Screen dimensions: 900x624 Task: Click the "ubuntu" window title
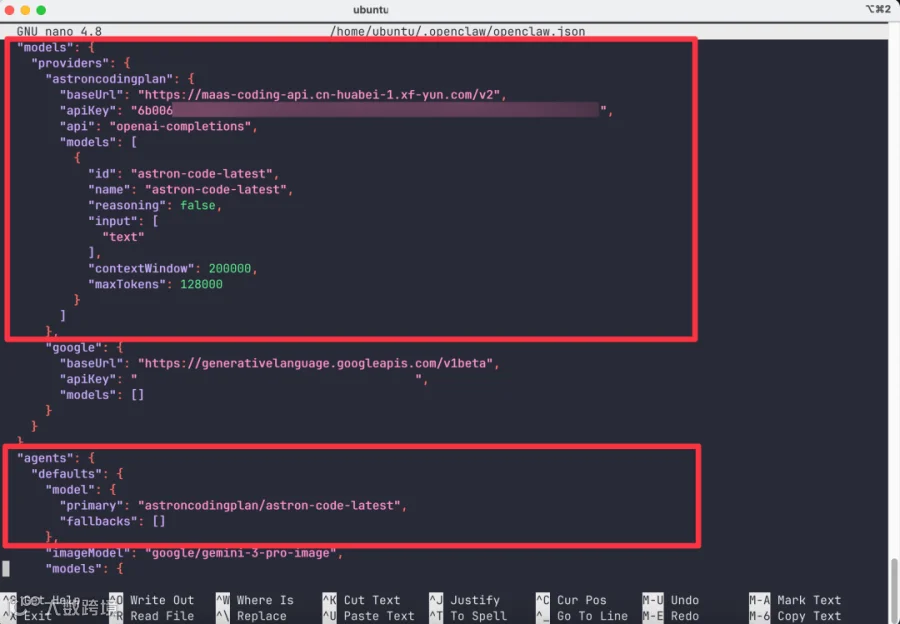coord(371,10)
